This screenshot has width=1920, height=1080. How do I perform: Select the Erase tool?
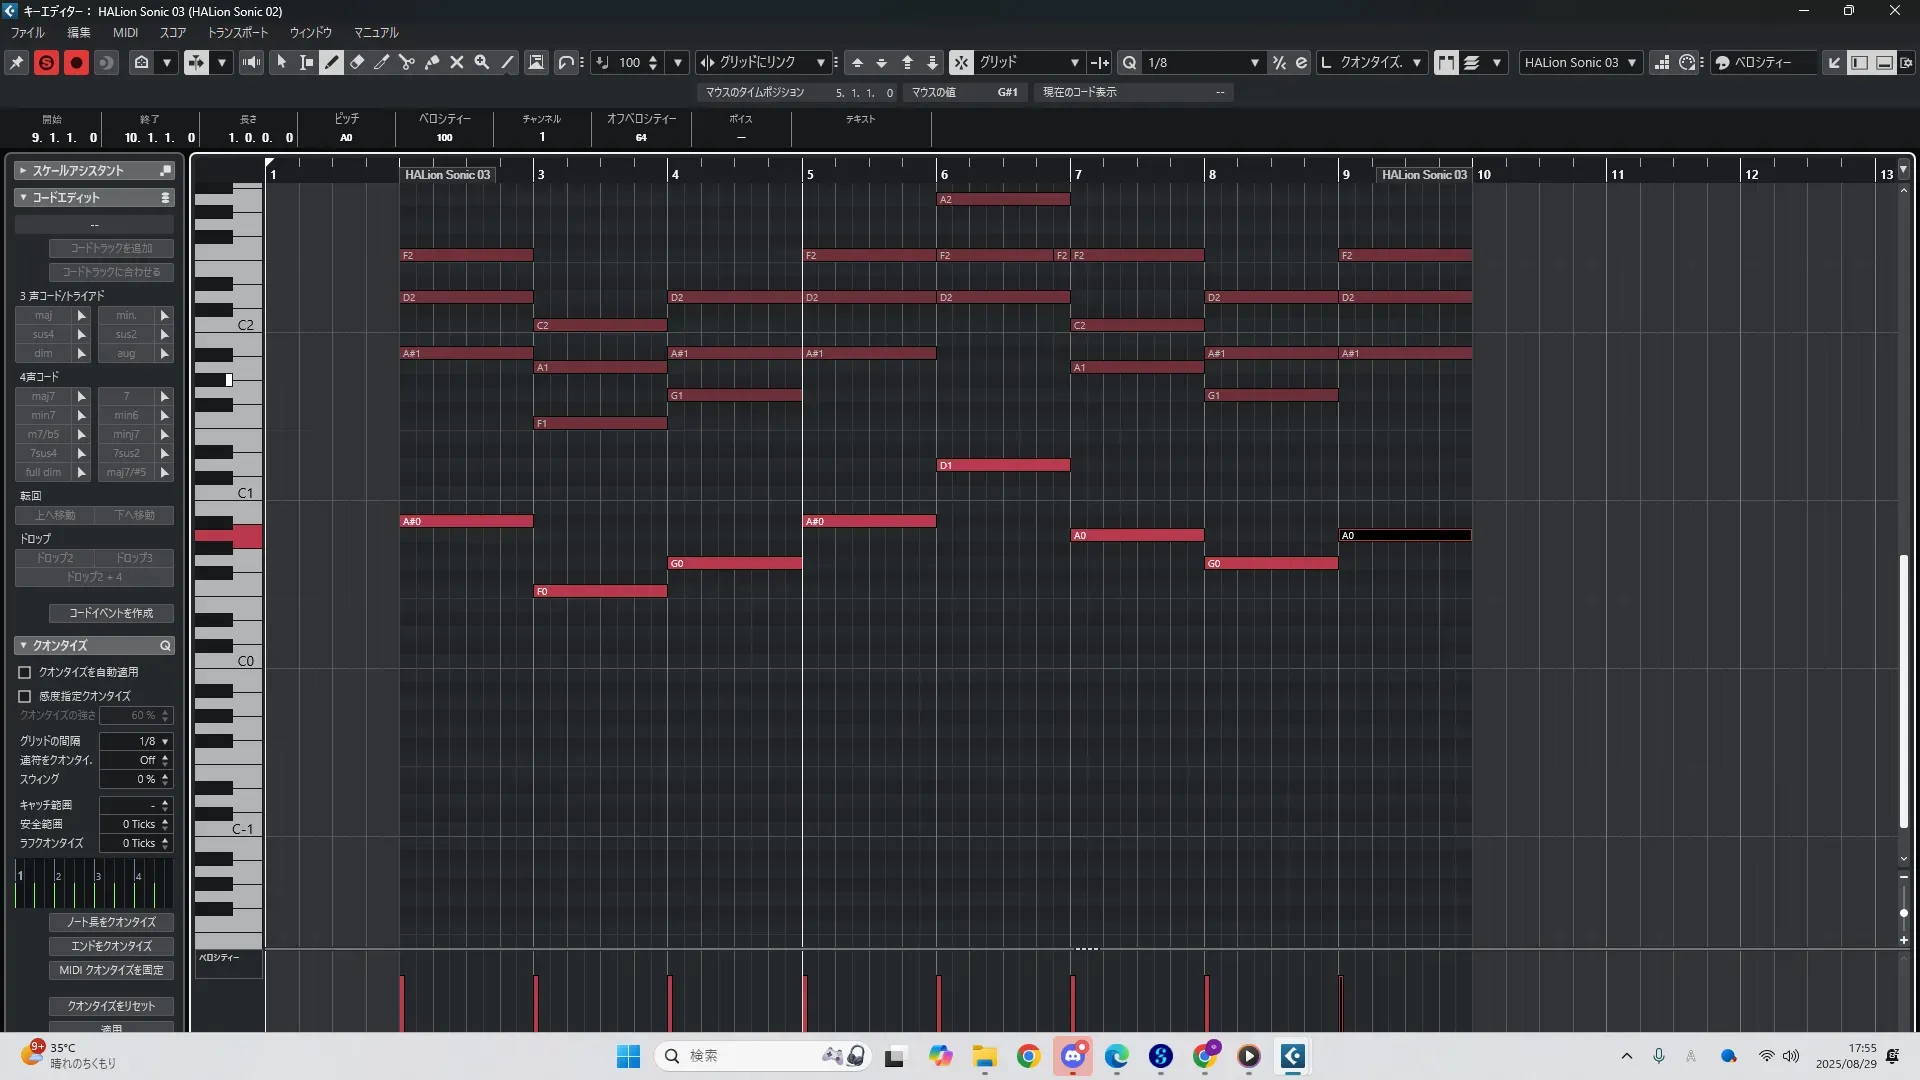coord(357,62)
